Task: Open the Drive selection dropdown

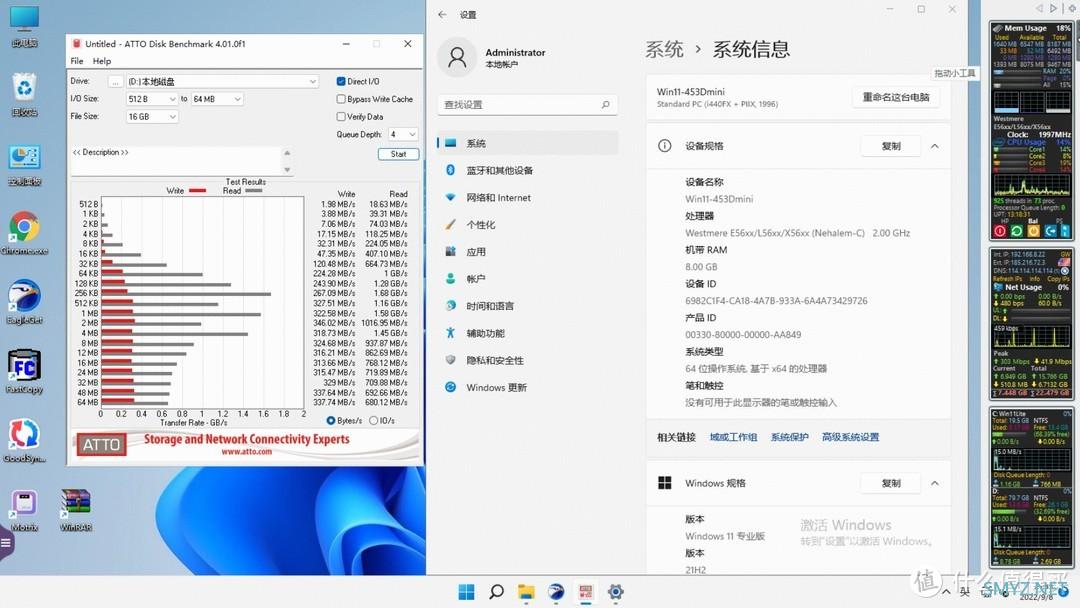Action: click(222, 81)
